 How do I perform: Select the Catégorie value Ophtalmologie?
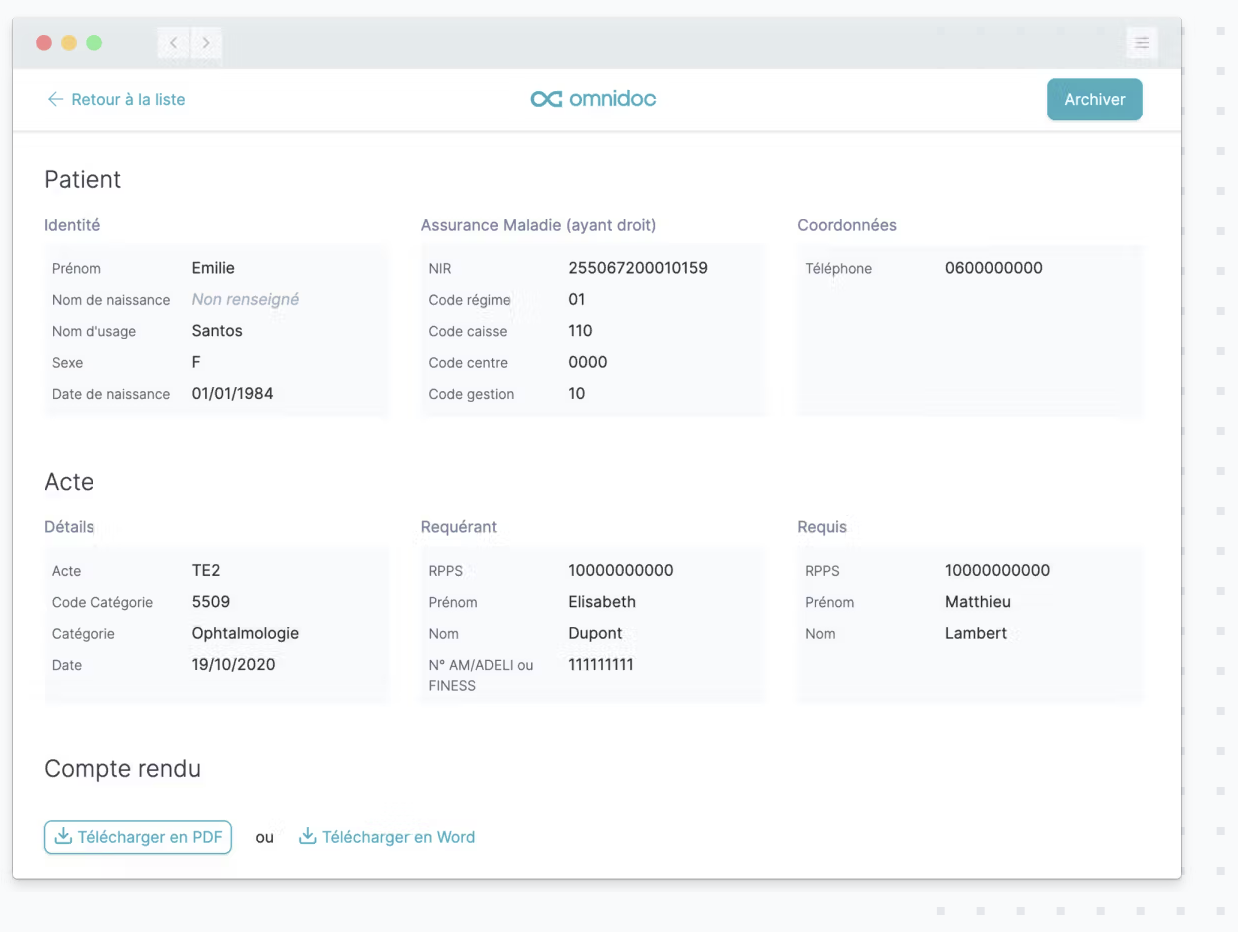pyautogui.click(x=245, y=633)
